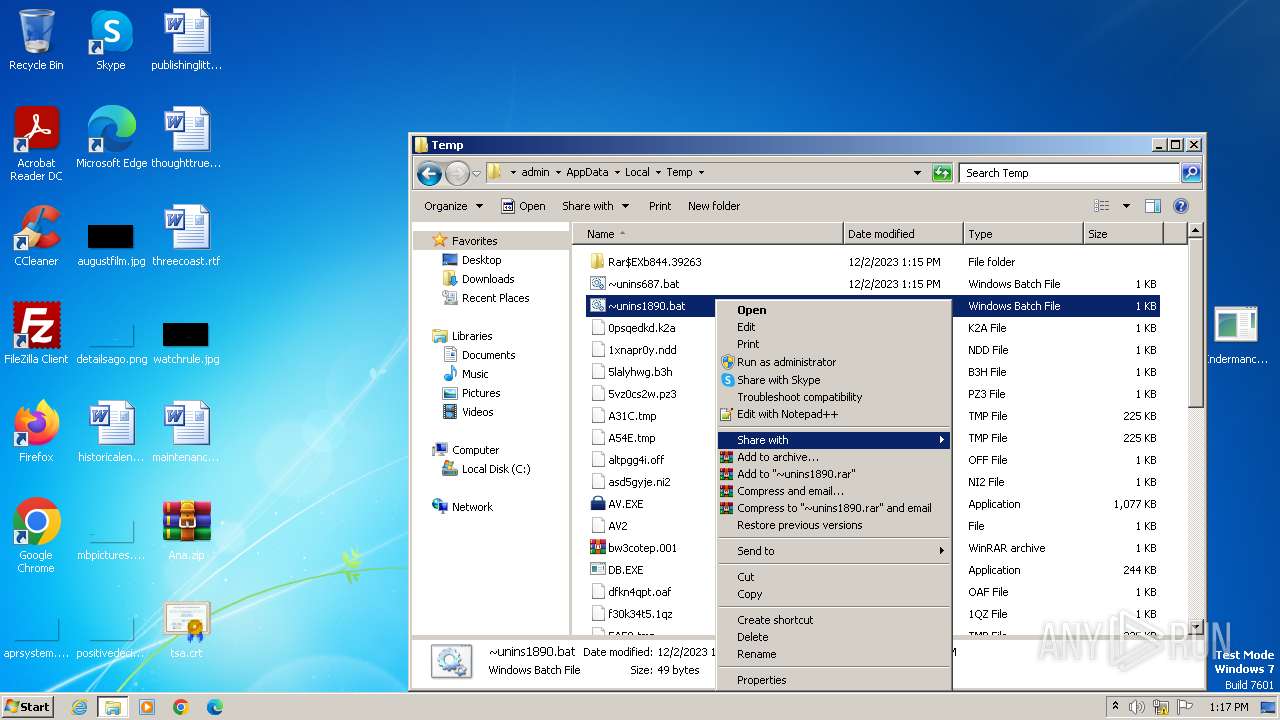This screenshot has height=720, width=1280.
Task: Select the Ana.zip archive on desktop
Action: 186,530
